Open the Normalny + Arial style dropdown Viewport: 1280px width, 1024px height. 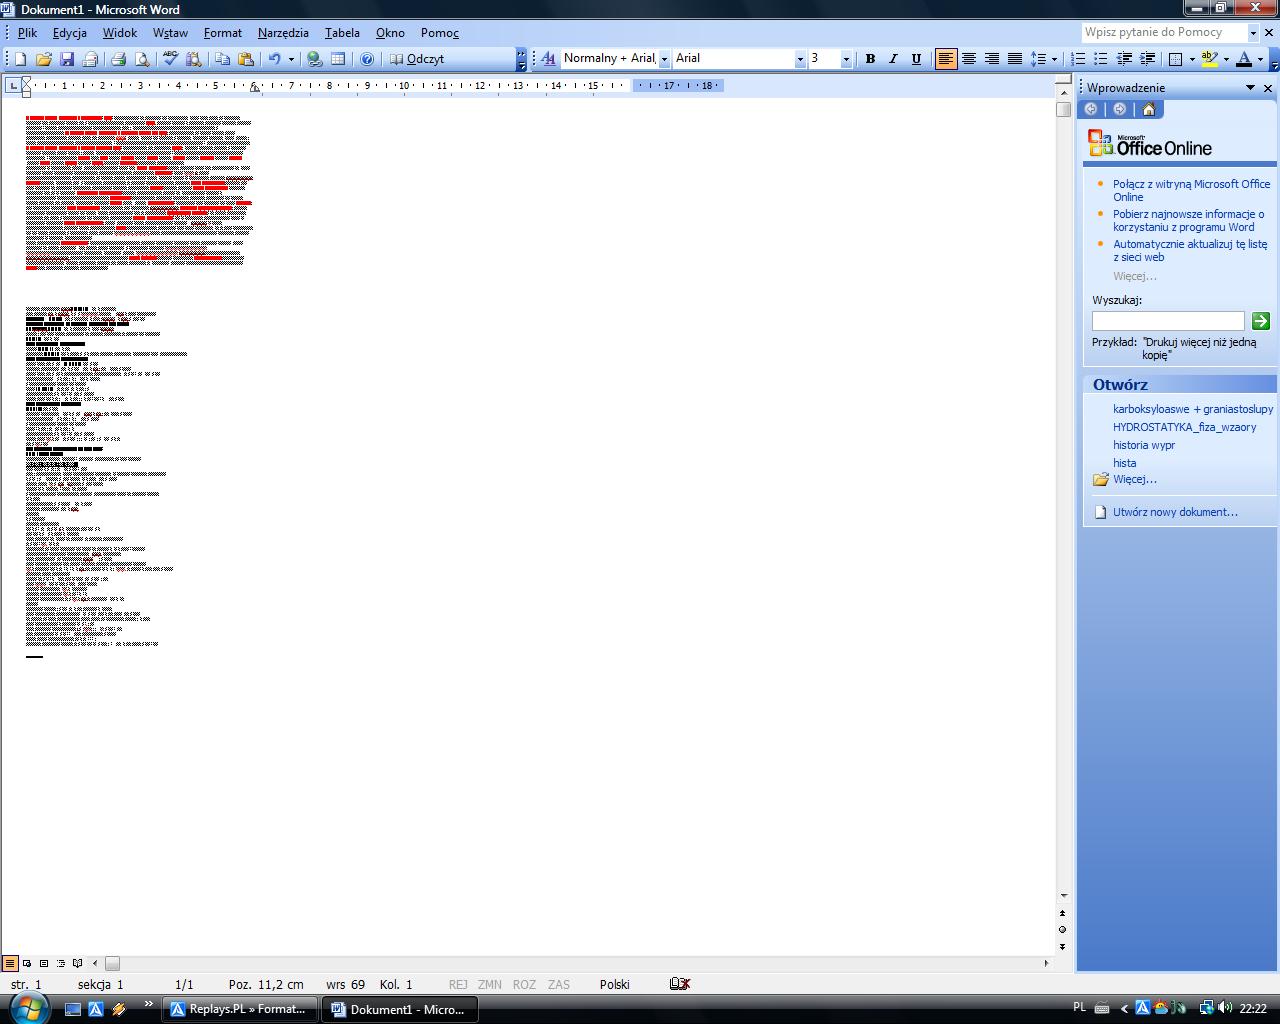[664, 59]
